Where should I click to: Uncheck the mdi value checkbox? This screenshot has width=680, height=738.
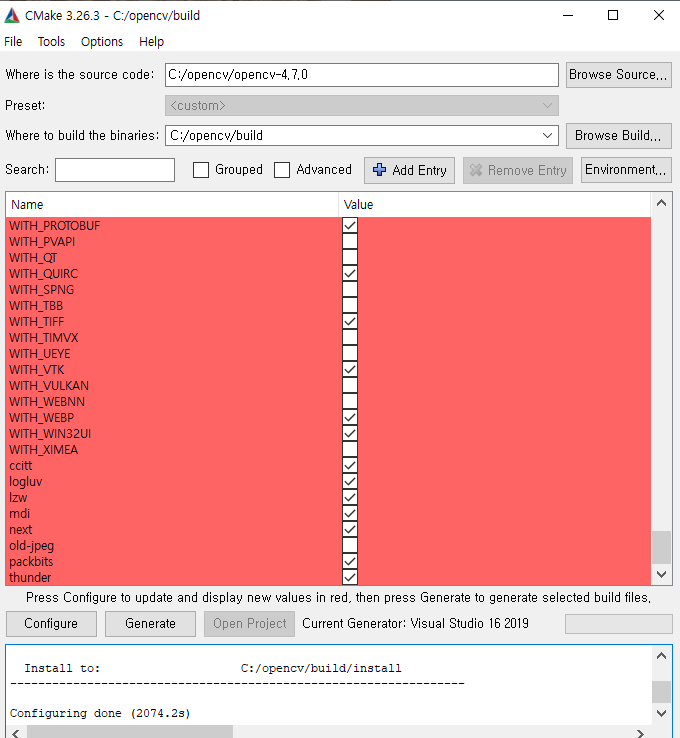click(x=350, y=513)
